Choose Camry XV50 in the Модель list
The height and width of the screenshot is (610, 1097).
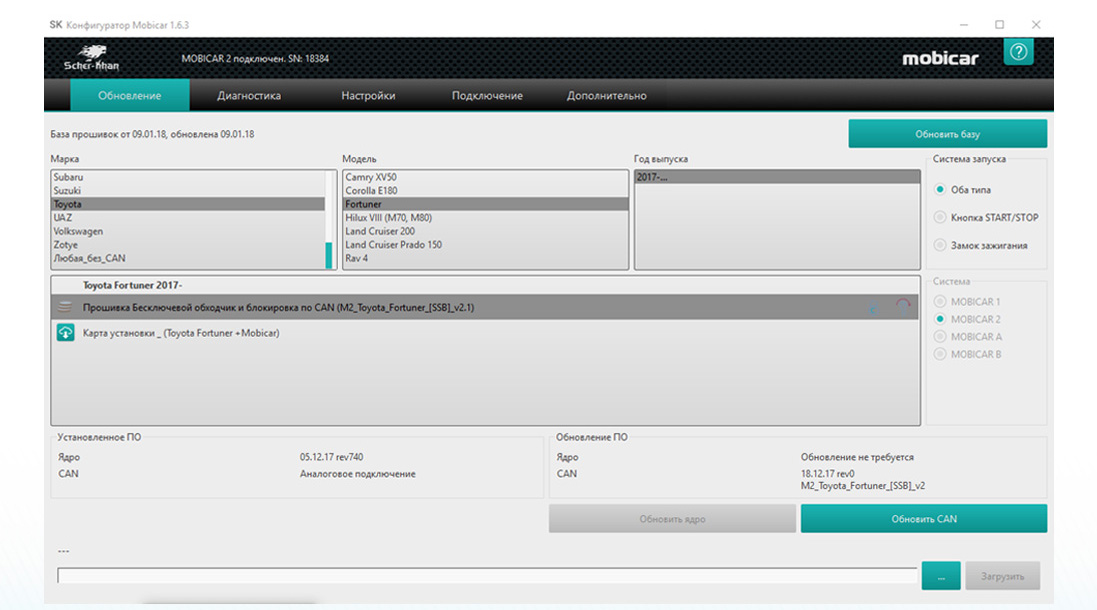pos(486,177)
